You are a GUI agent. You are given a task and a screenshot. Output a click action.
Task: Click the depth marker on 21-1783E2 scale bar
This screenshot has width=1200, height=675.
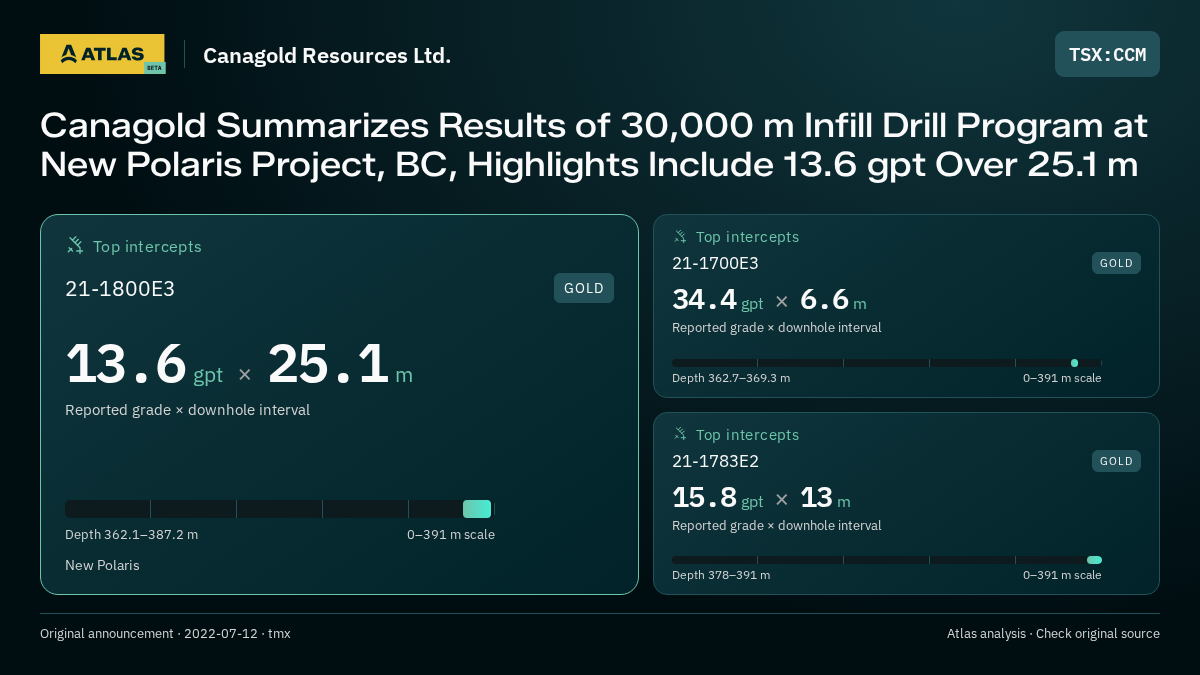[1094, 560]
